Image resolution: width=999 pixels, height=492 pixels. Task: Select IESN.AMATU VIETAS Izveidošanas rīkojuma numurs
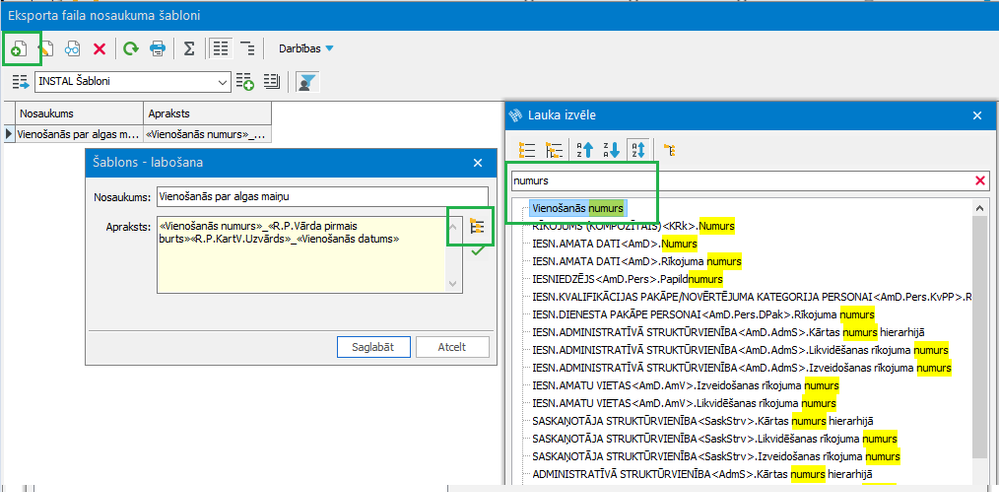tap(686, 386)
